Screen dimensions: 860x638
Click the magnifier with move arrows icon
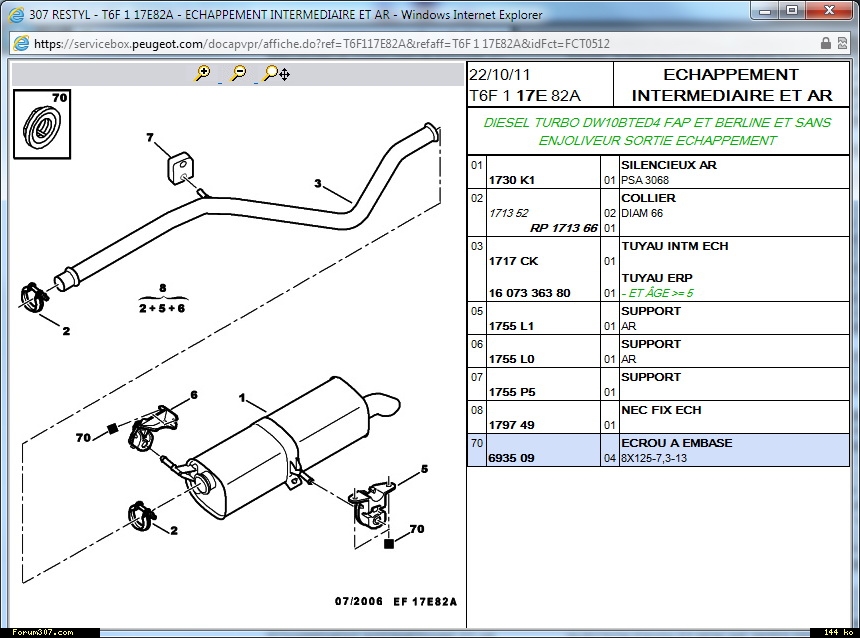[276, 73]
